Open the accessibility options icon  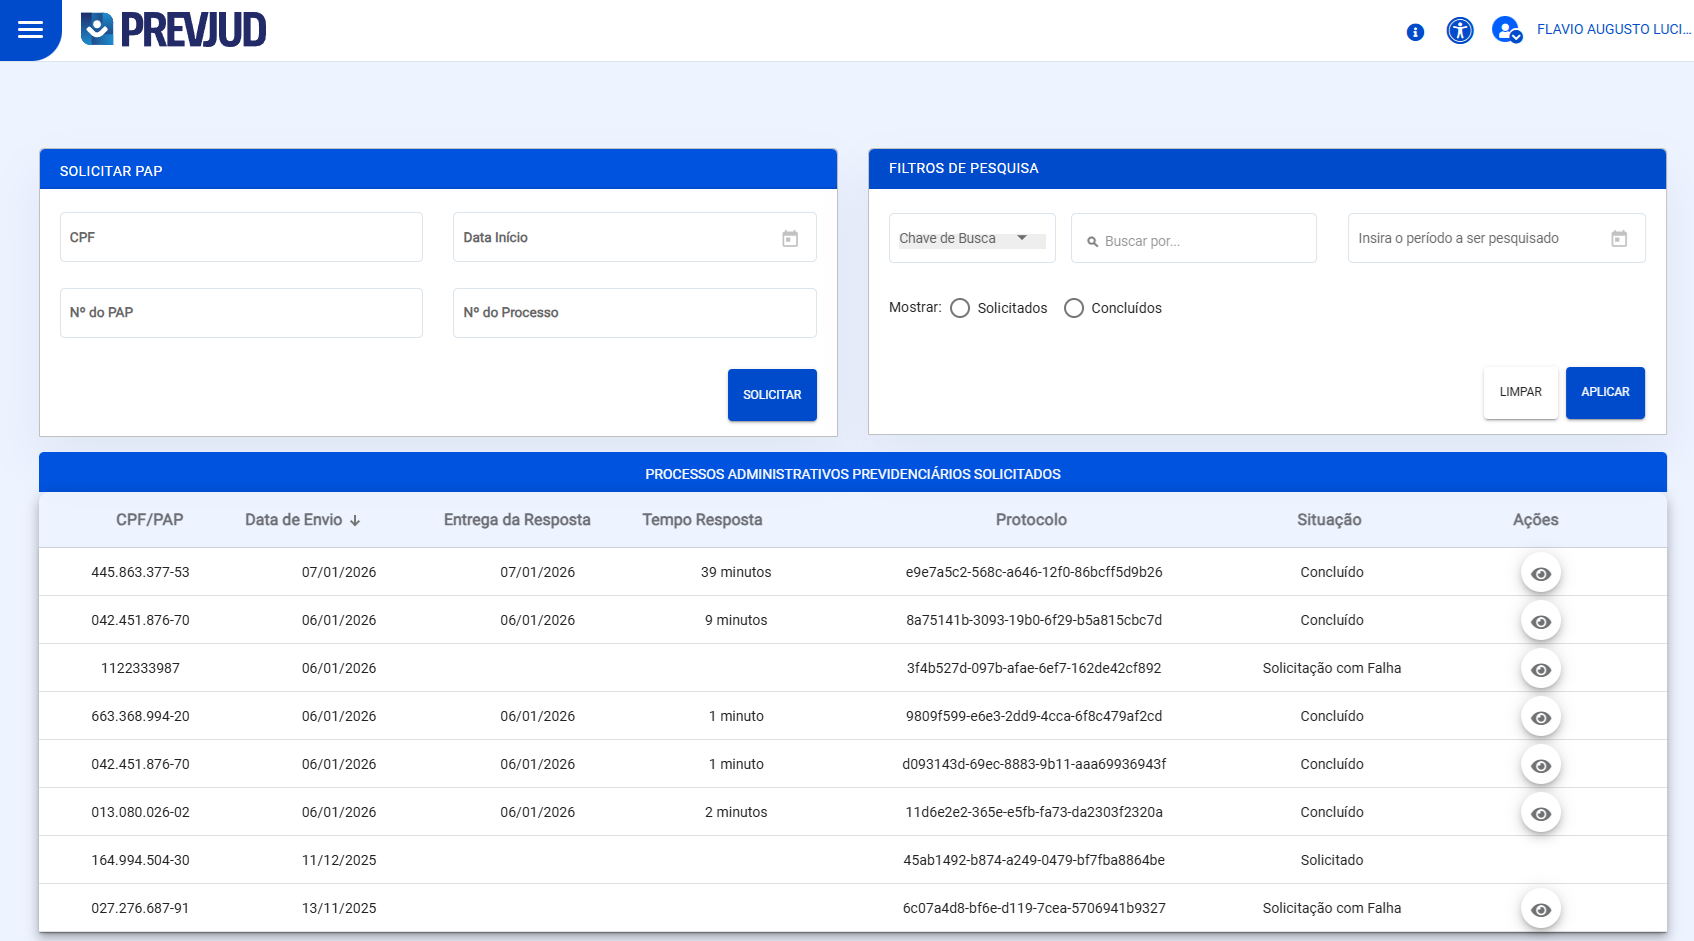pos(1460,31)
